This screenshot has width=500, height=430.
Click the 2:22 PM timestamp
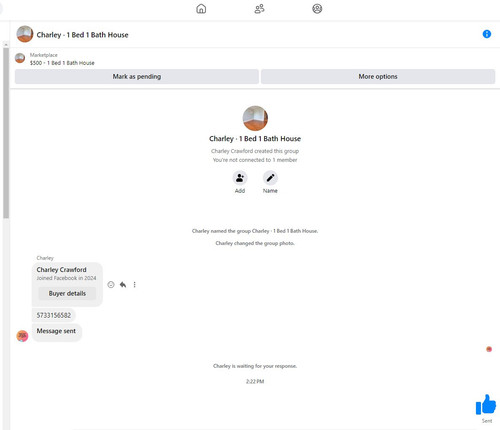255,381
